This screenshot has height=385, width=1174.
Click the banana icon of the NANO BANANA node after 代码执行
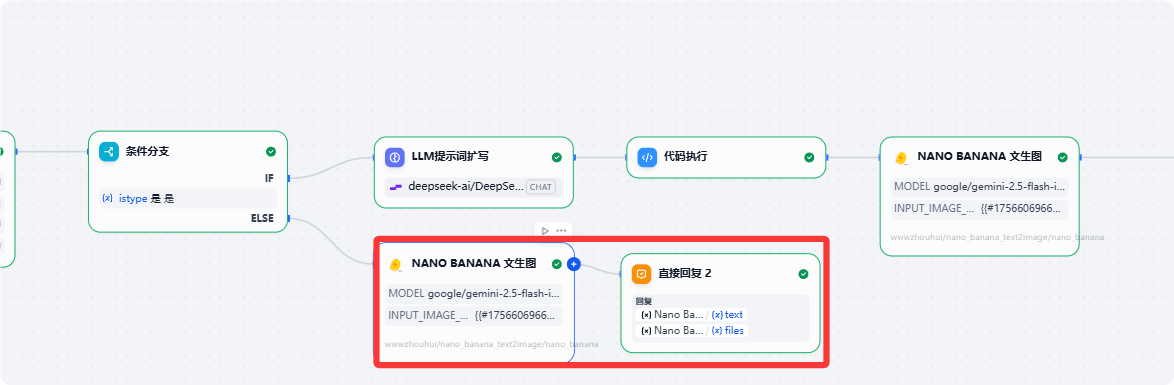[x=901, y=157]
